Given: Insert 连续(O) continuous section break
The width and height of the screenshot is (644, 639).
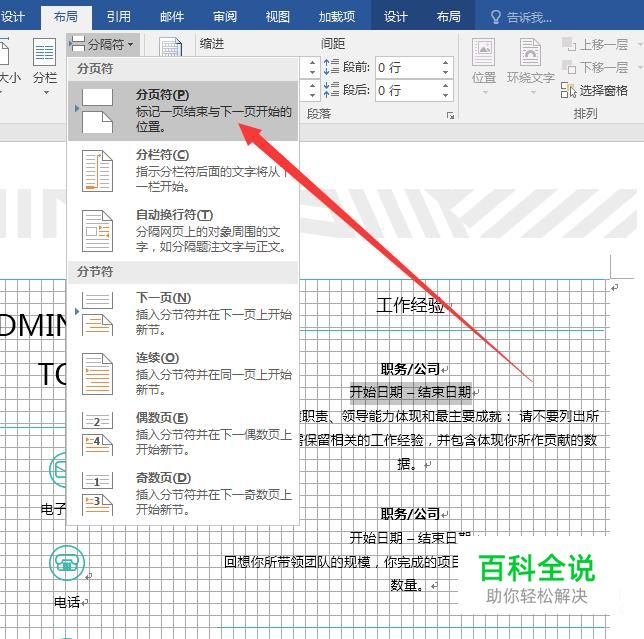Looking at the screenshot, I should pyautogui.click(x=183, y=374).
